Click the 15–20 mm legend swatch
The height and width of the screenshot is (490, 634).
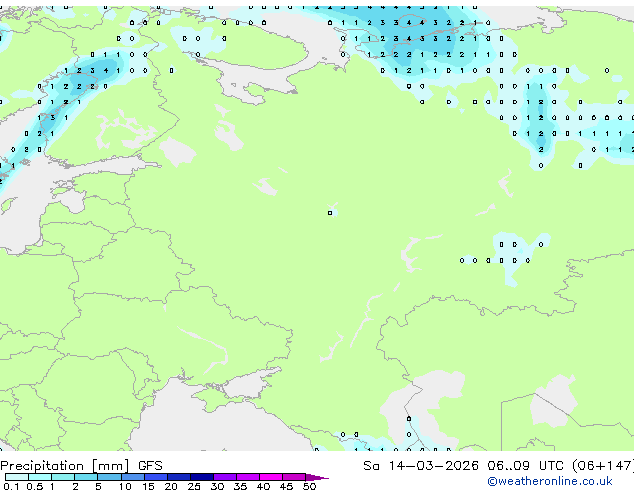click(155, 477)
